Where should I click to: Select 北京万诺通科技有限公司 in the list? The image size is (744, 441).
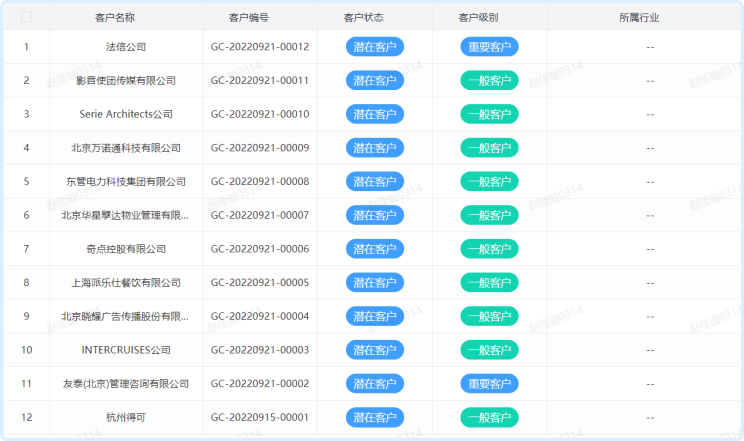click(126, 148)
